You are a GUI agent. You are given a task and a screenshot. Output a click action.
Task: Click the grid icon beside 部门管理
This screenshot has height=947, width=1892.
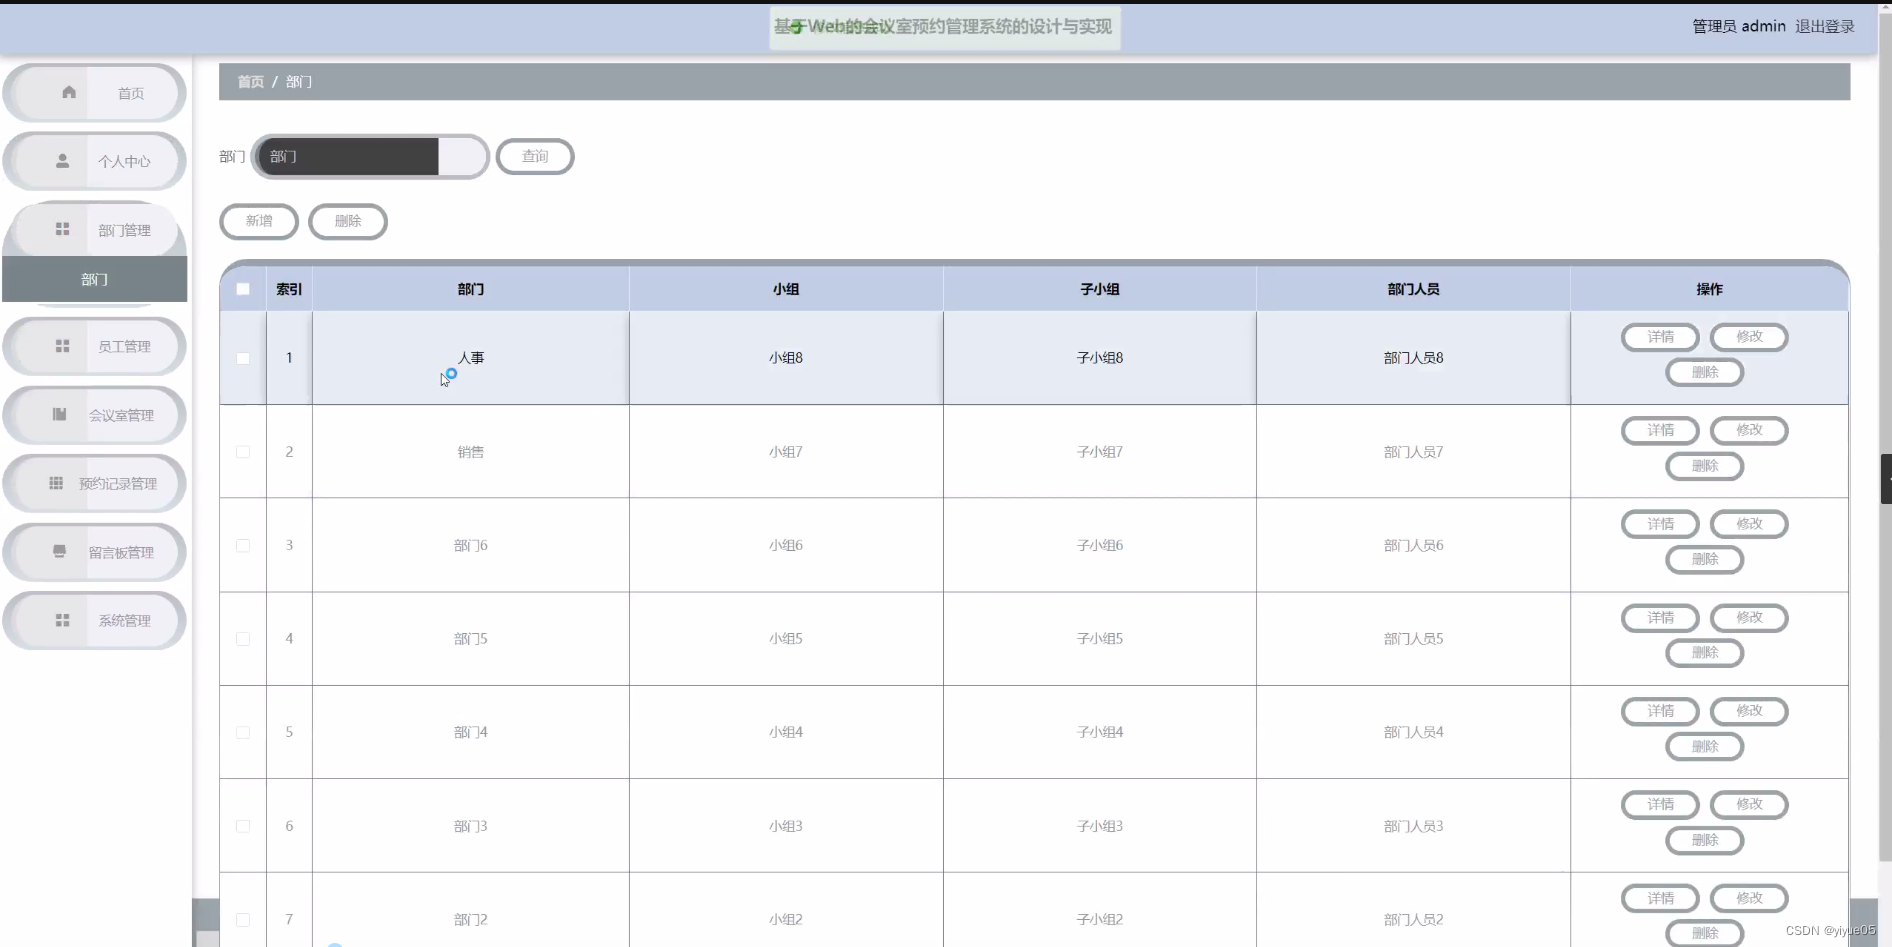pos(62,229)
